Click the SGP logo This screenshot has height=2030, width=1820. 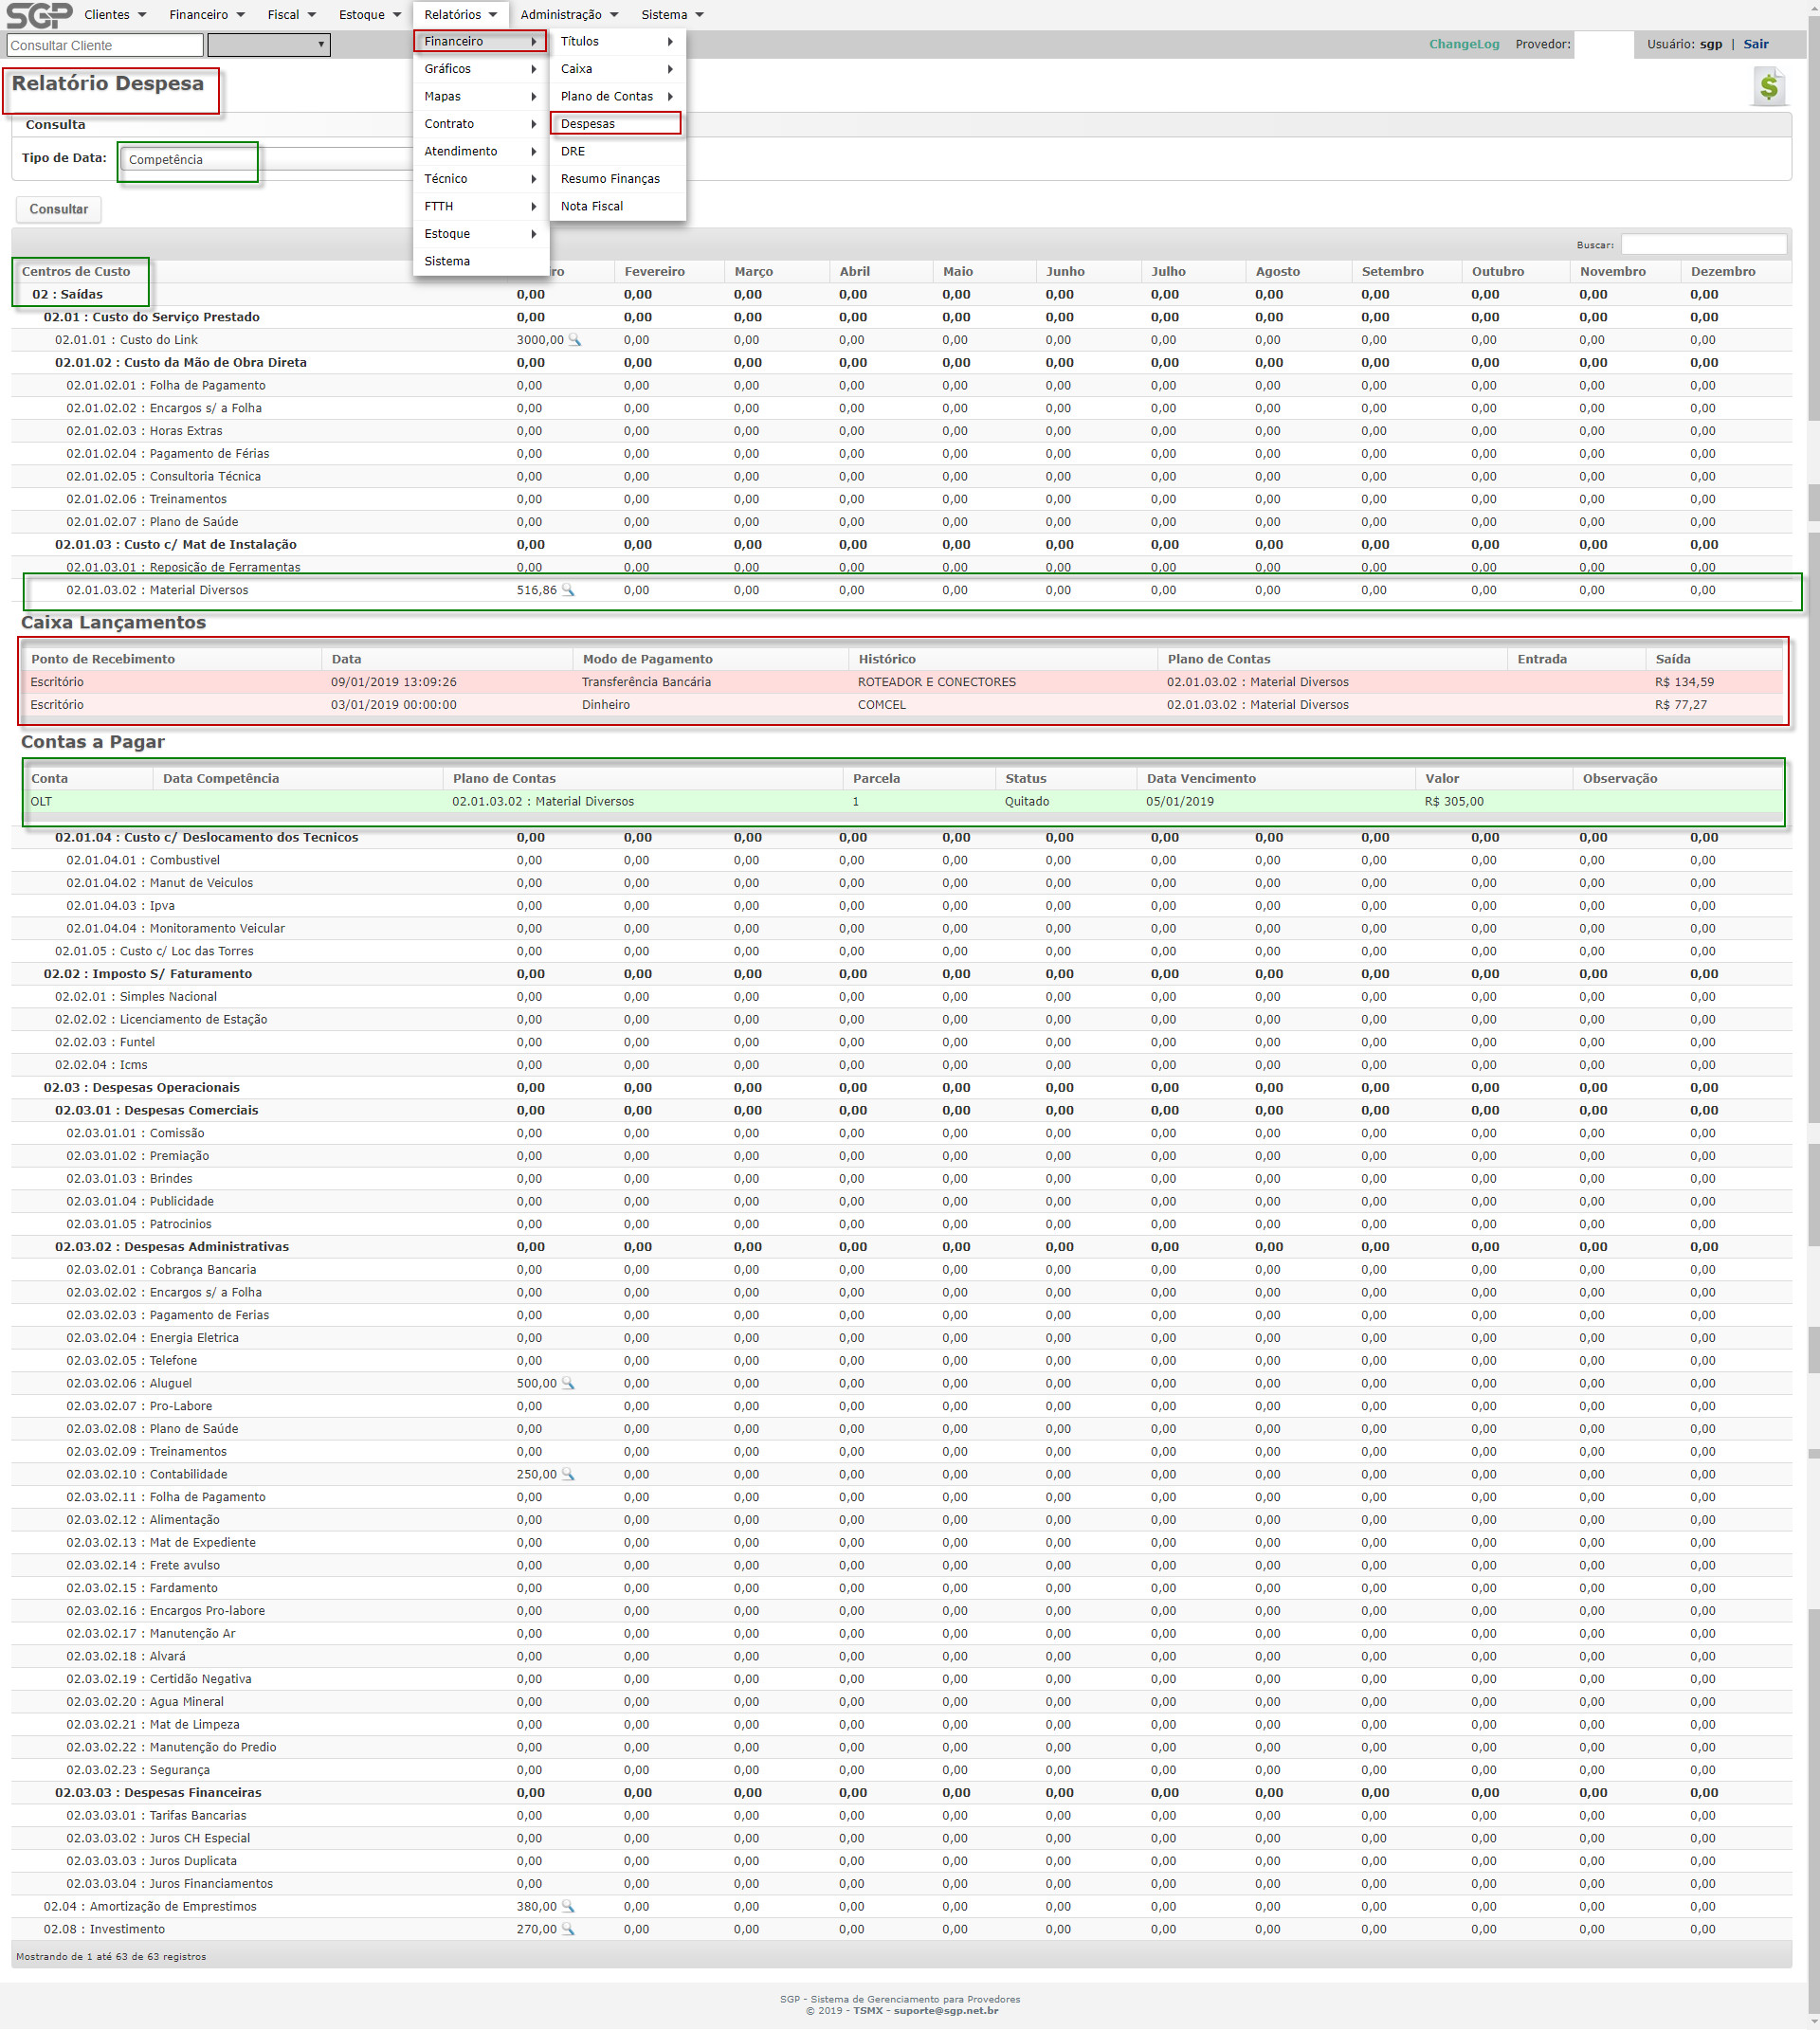pyautogui.click(x=39, y=15)
